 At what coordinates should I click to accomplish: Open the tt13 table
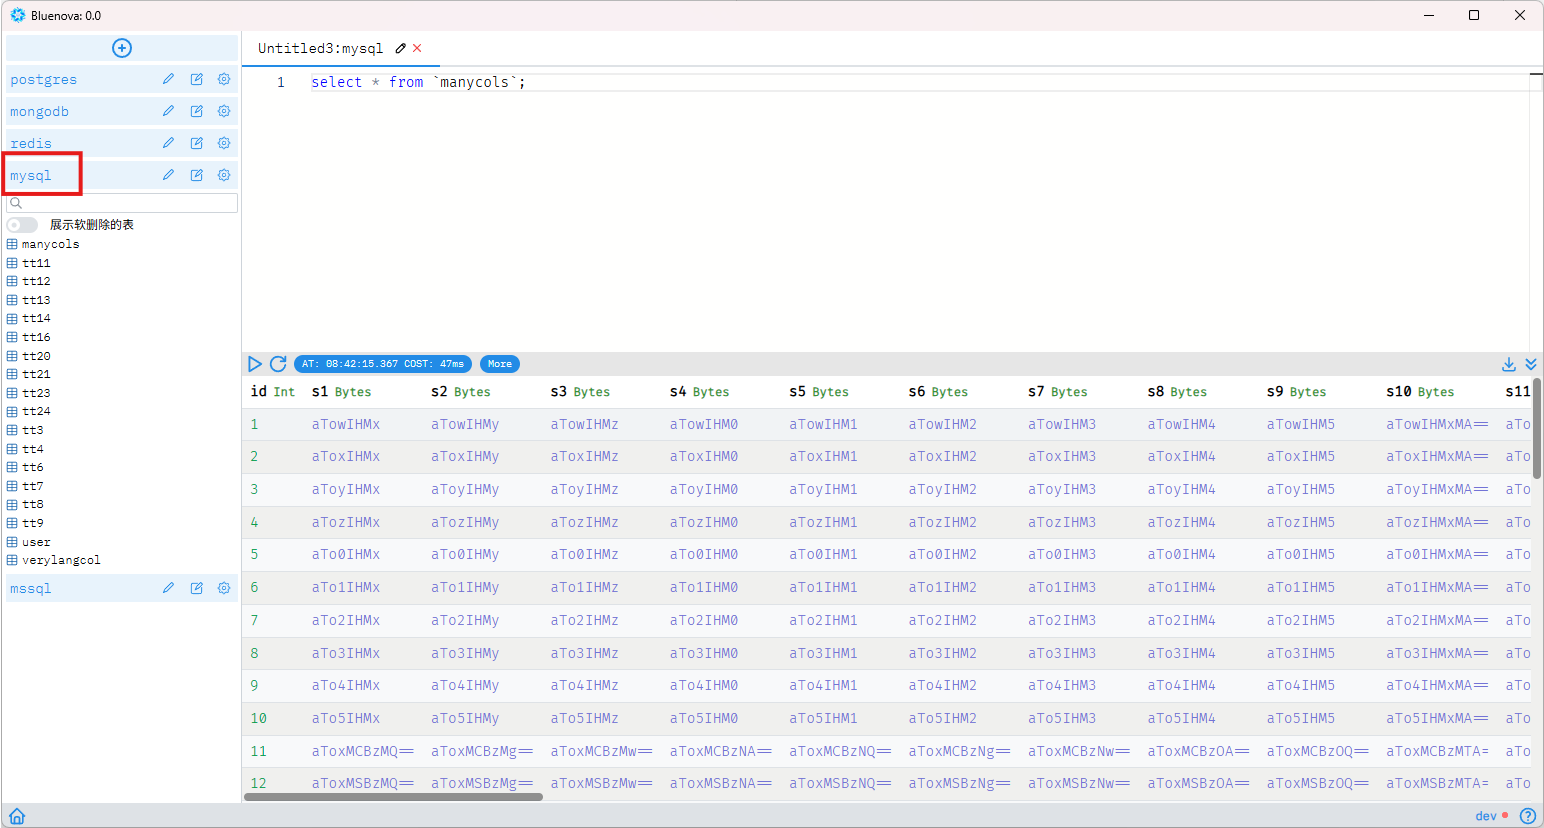click(28, 300)
